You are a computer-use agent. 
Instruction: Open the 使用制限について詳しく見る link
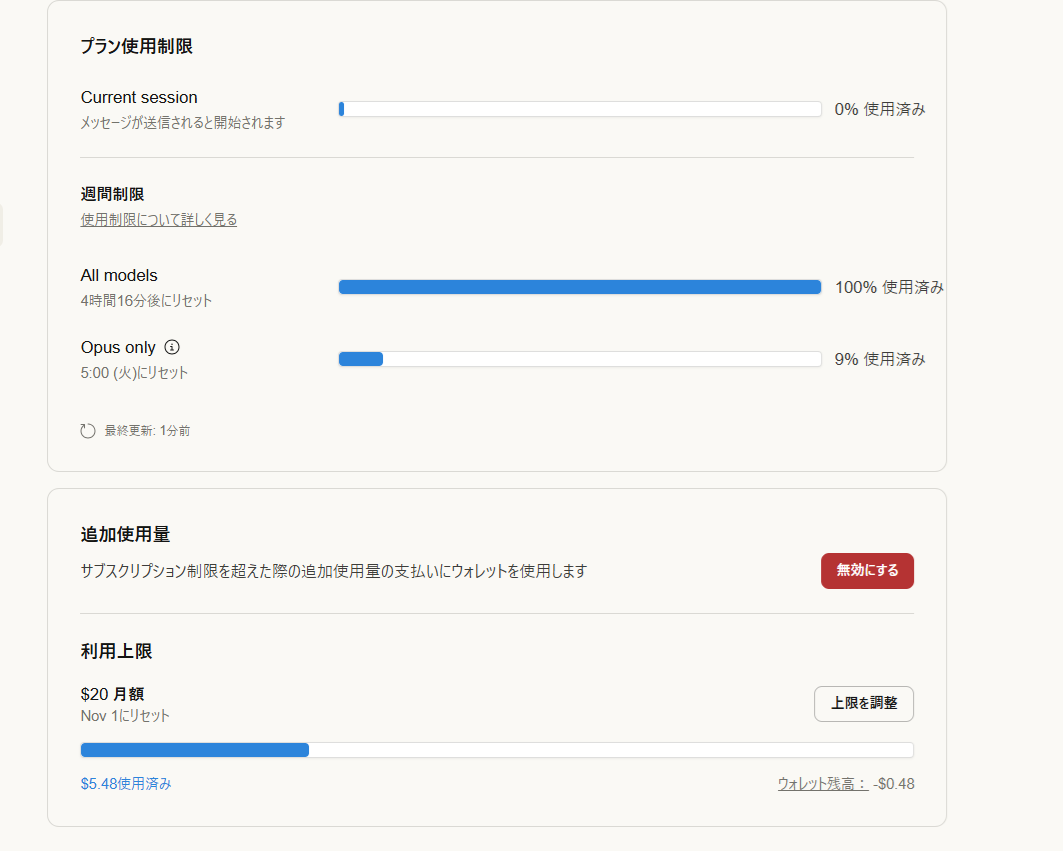click(x=159, y=220)
